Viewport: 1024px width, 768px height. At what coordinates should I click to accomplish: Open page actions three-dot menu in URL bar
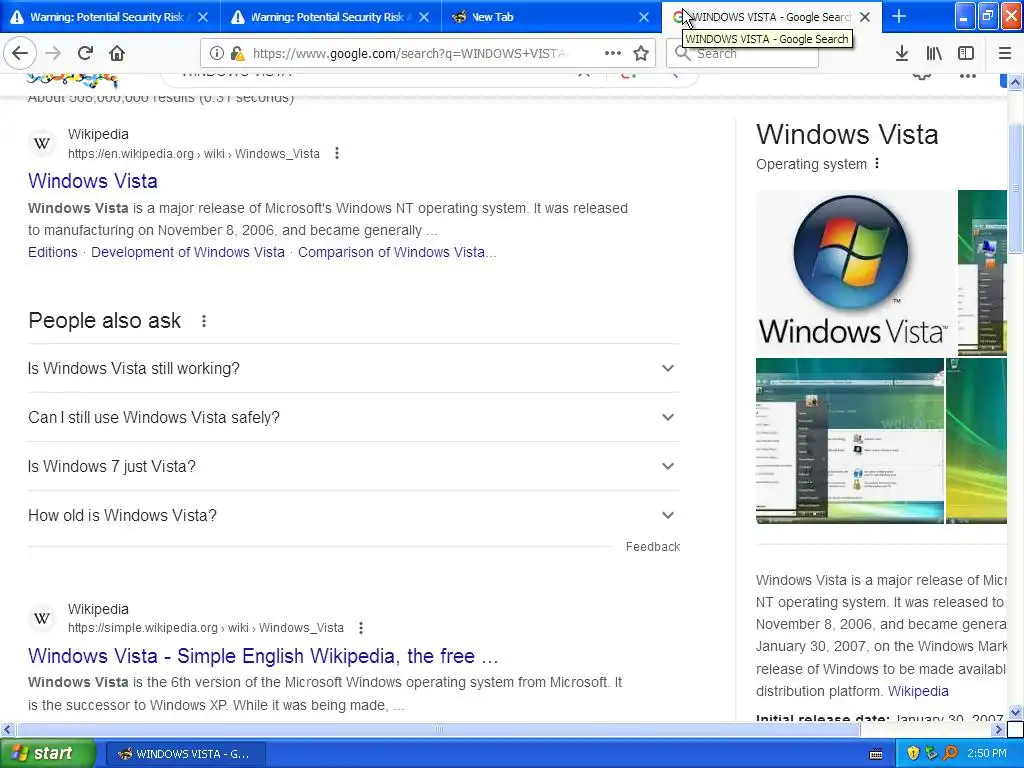pos(613,53)
